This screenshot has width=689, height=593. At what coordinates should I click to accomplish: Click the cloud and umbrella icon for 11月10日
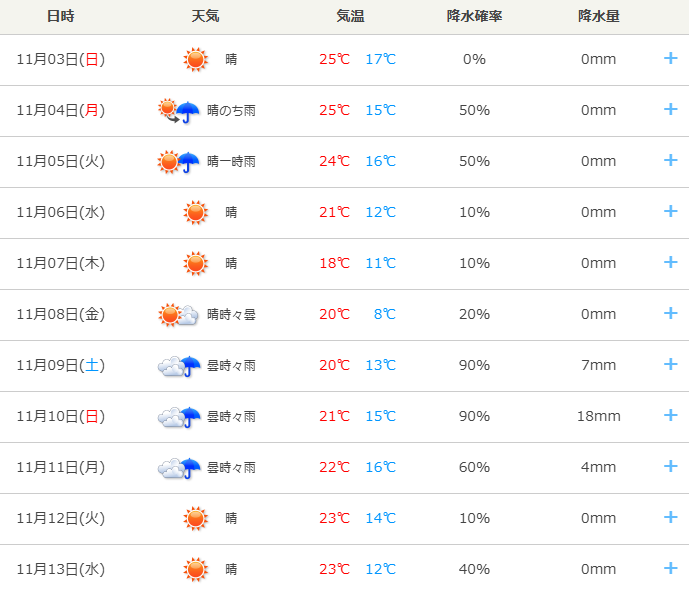[179, 417]
